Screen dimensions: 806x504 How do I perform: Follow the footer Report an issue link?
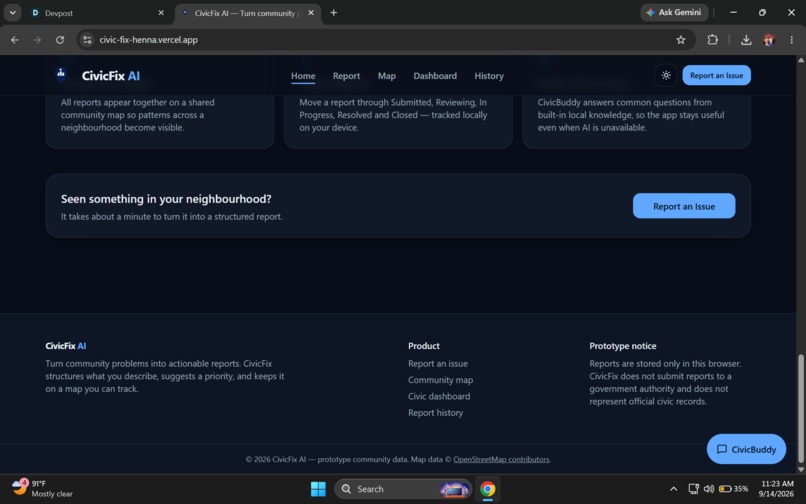437,364
